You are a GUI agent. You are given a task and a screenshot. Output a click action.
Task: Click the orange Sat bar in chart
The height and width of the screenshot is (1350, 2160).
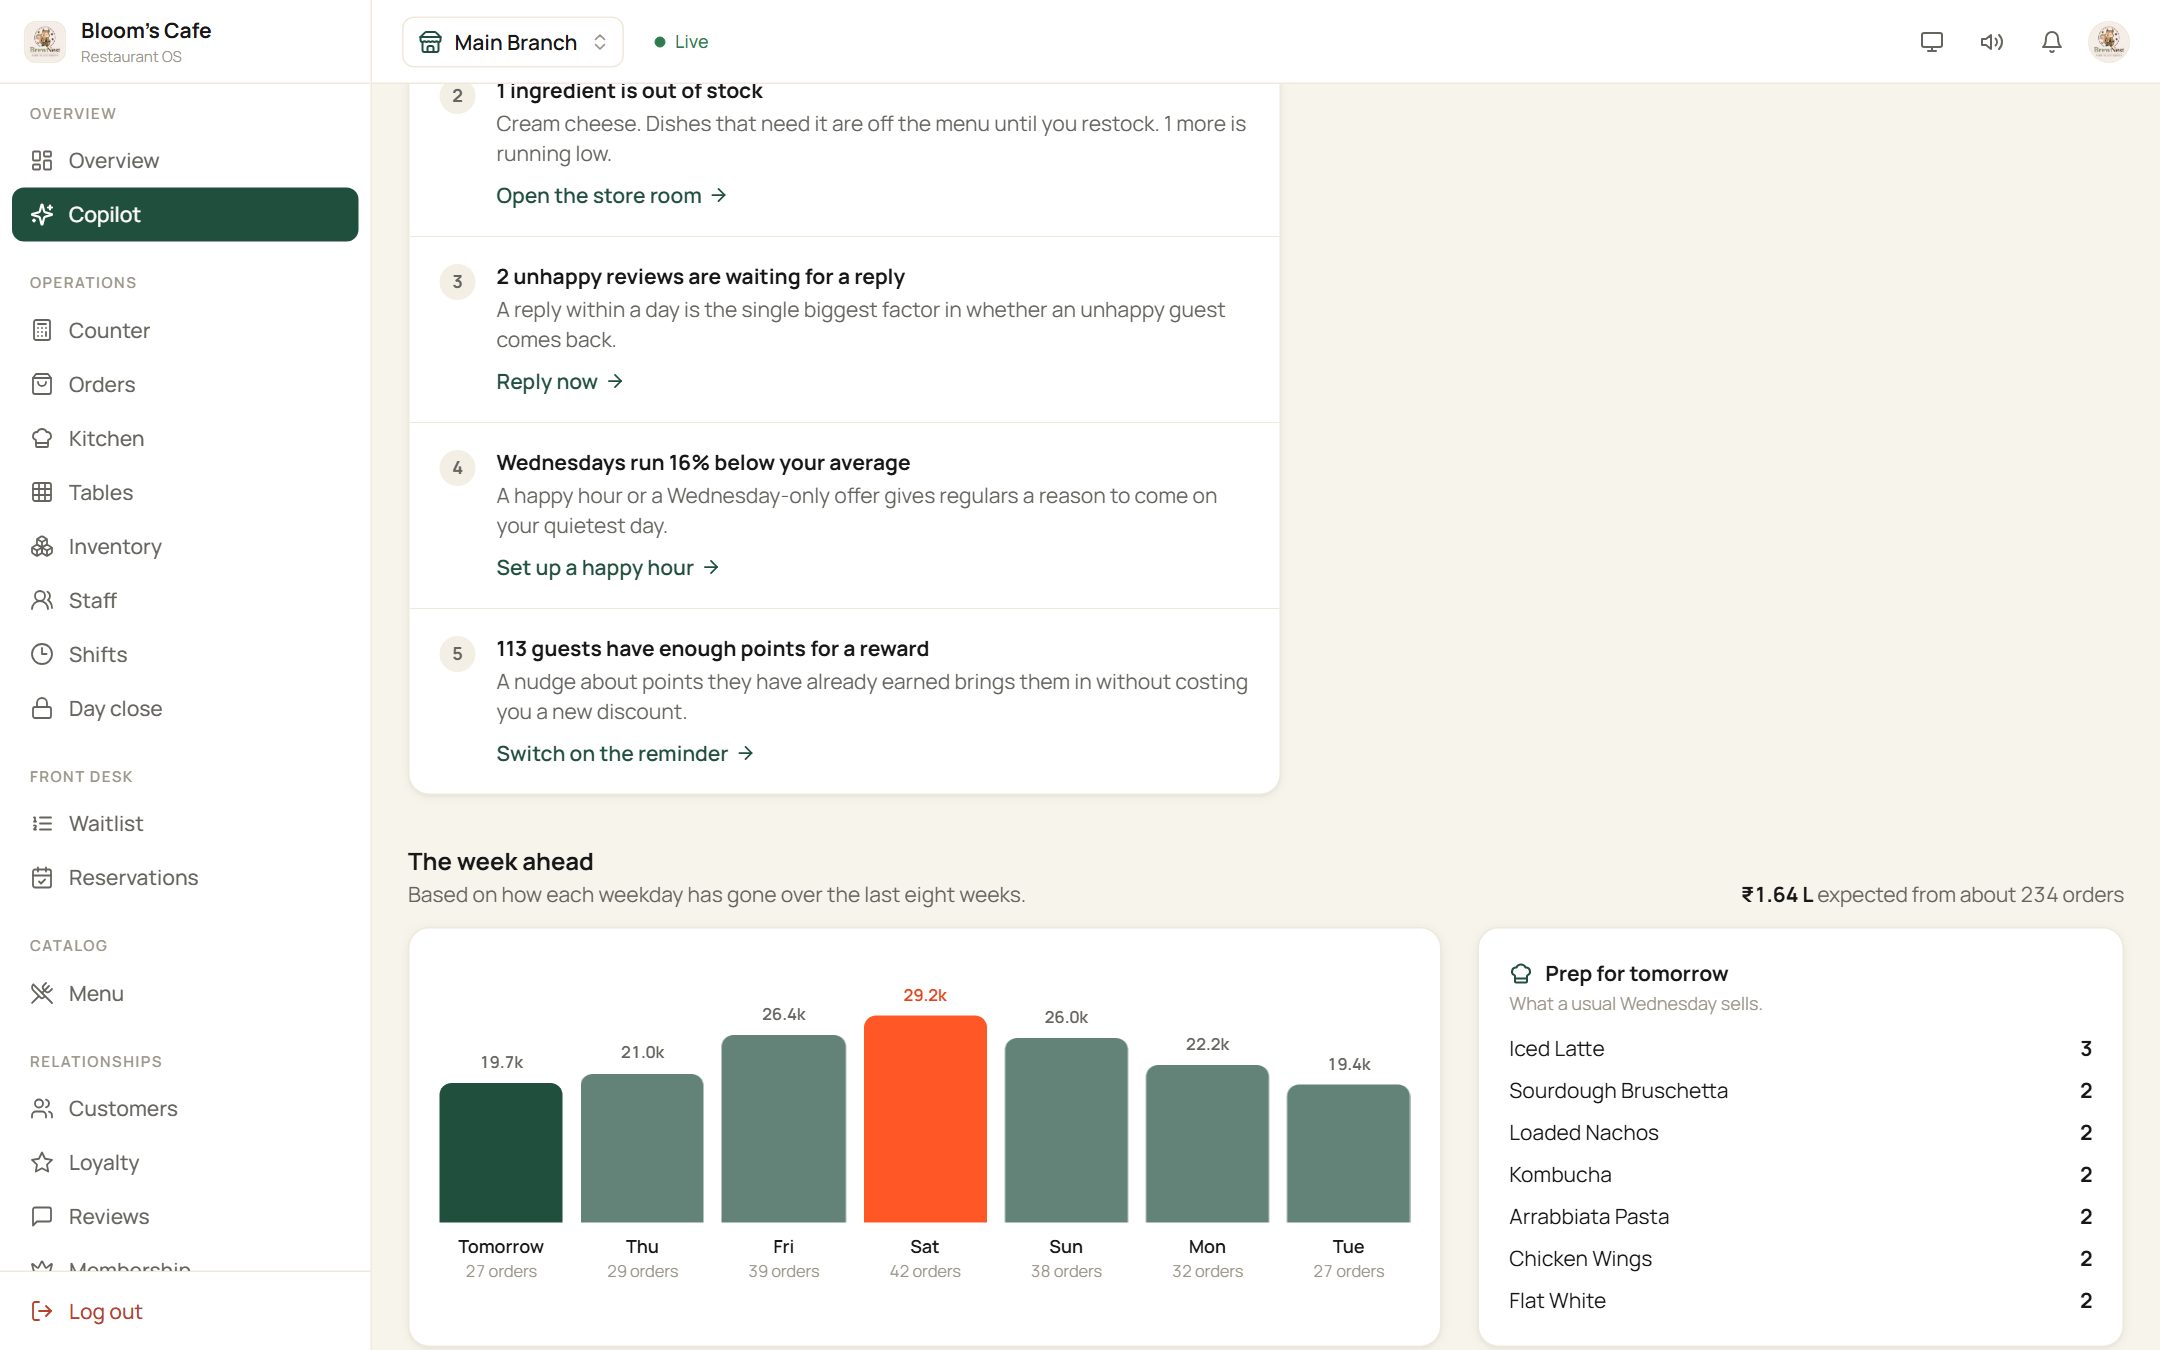(925, 1119)
